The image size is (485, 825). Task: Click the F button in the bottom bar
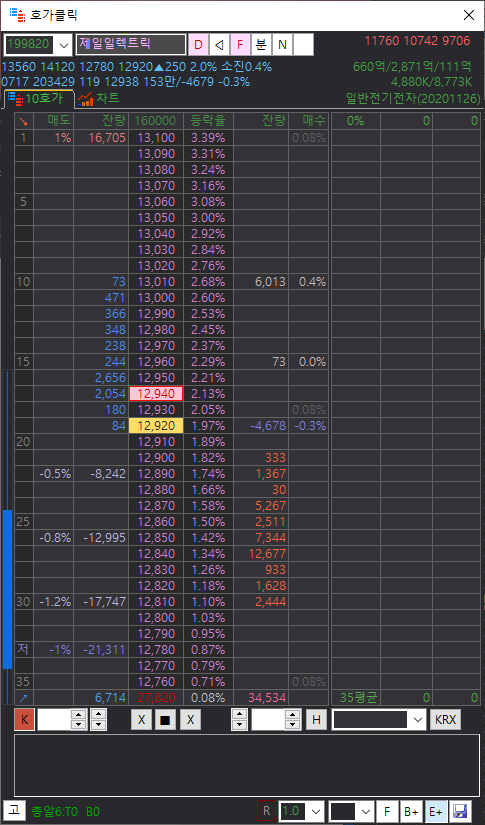point(387,811)
